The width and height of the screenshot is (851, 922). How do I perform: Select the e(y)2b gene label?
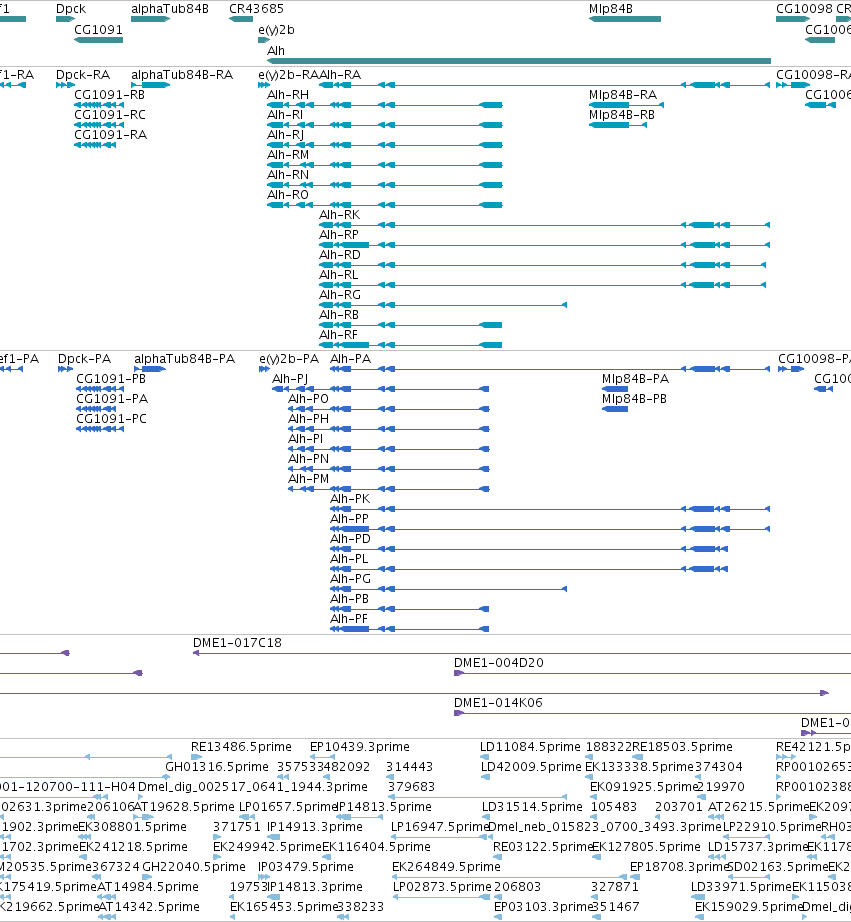(276, 29)
